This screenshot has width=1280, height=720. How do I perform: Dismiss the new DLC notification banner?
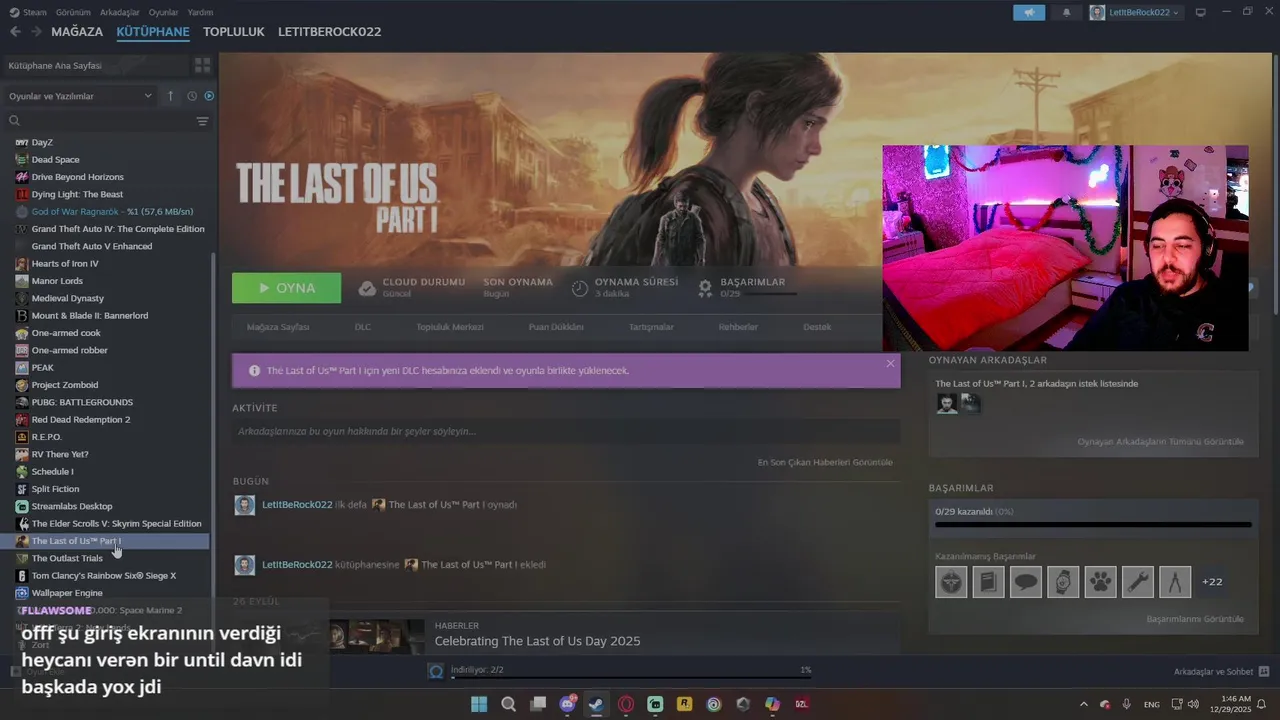pos(890,363)
